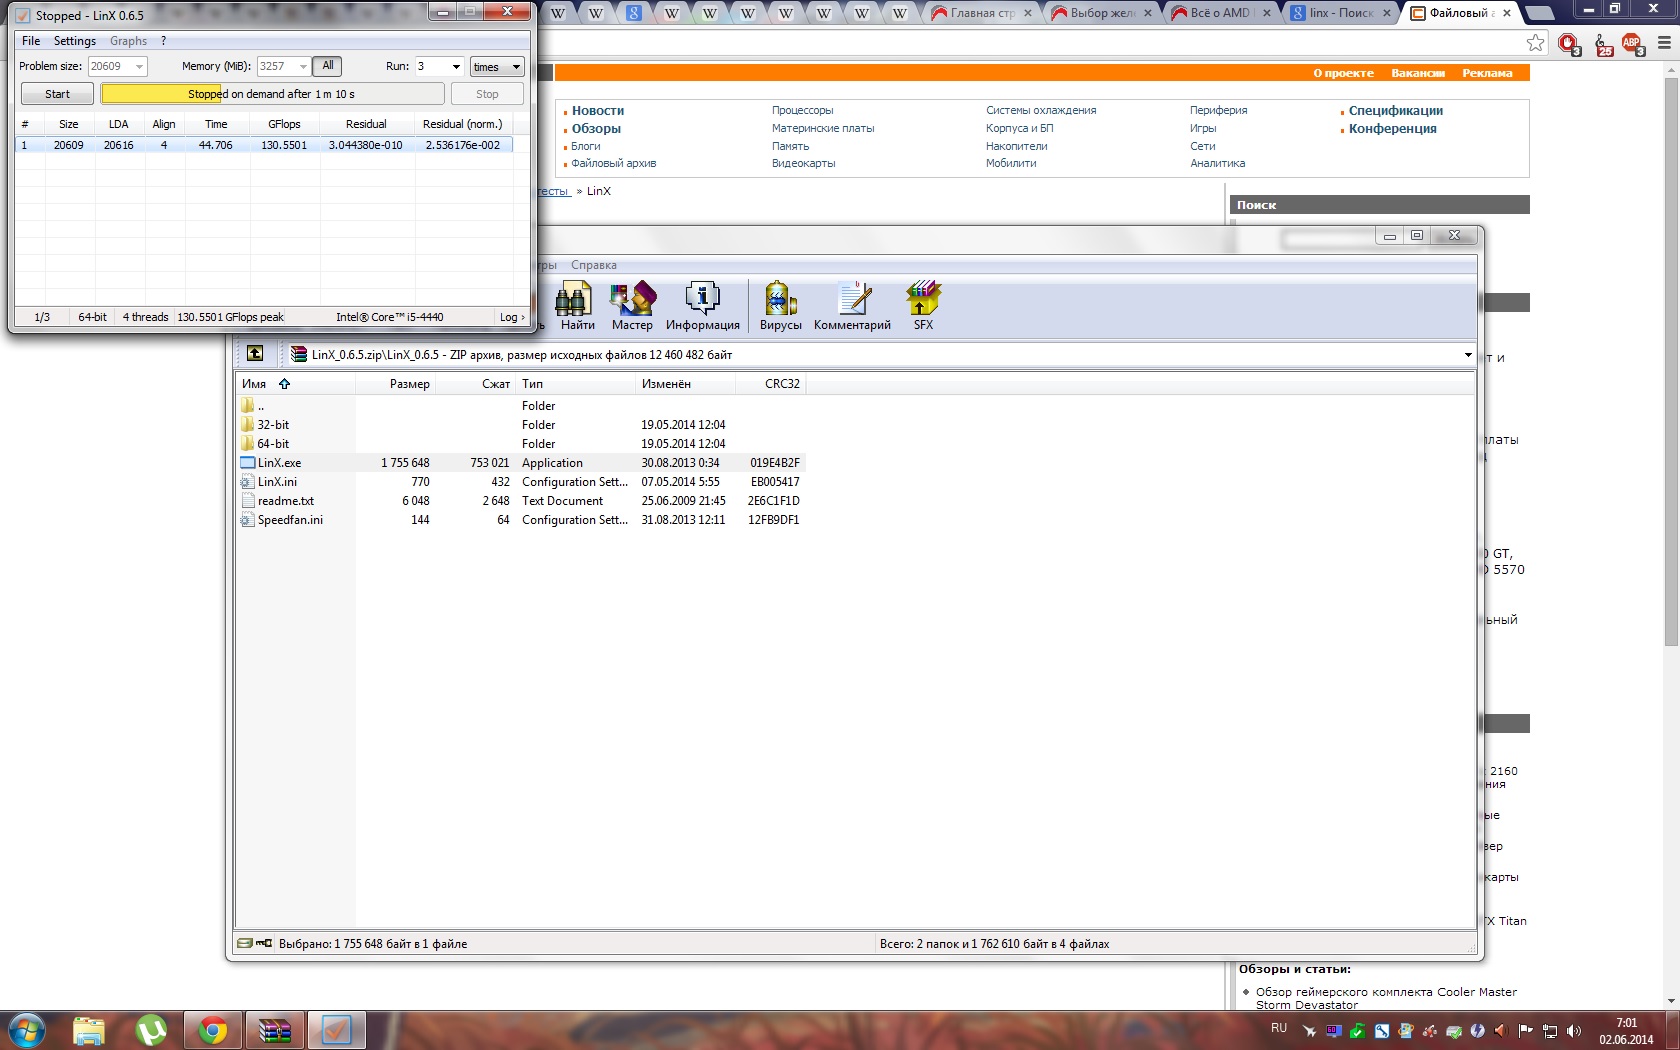Show archive Информация in WinRAR

tap(702, 306)
